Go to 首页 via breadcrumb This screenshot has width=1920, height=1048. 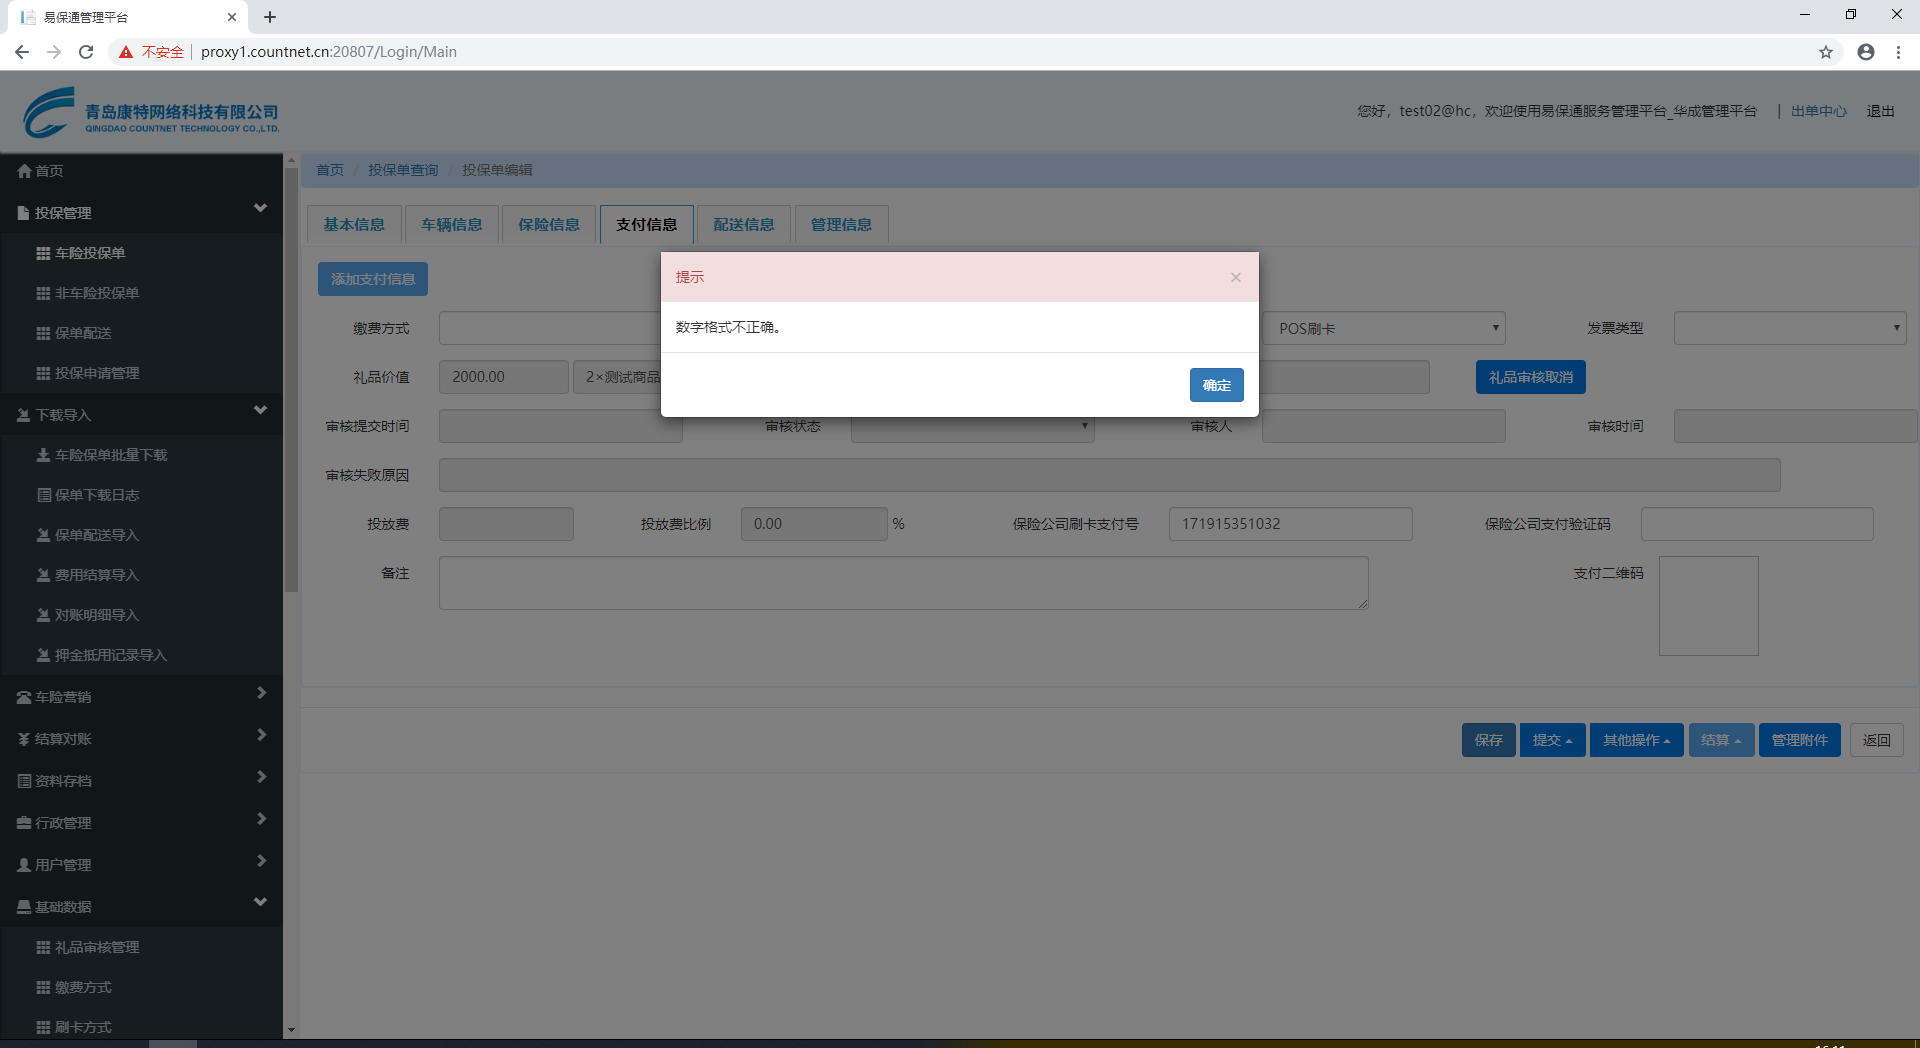[x=330, y=170]
